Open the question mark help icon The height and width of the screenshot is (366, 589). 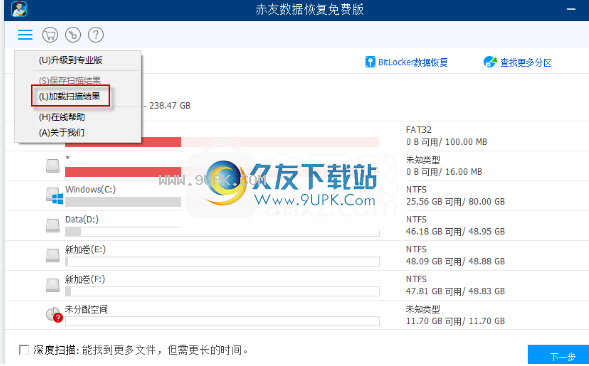click(x=96, y=35)
